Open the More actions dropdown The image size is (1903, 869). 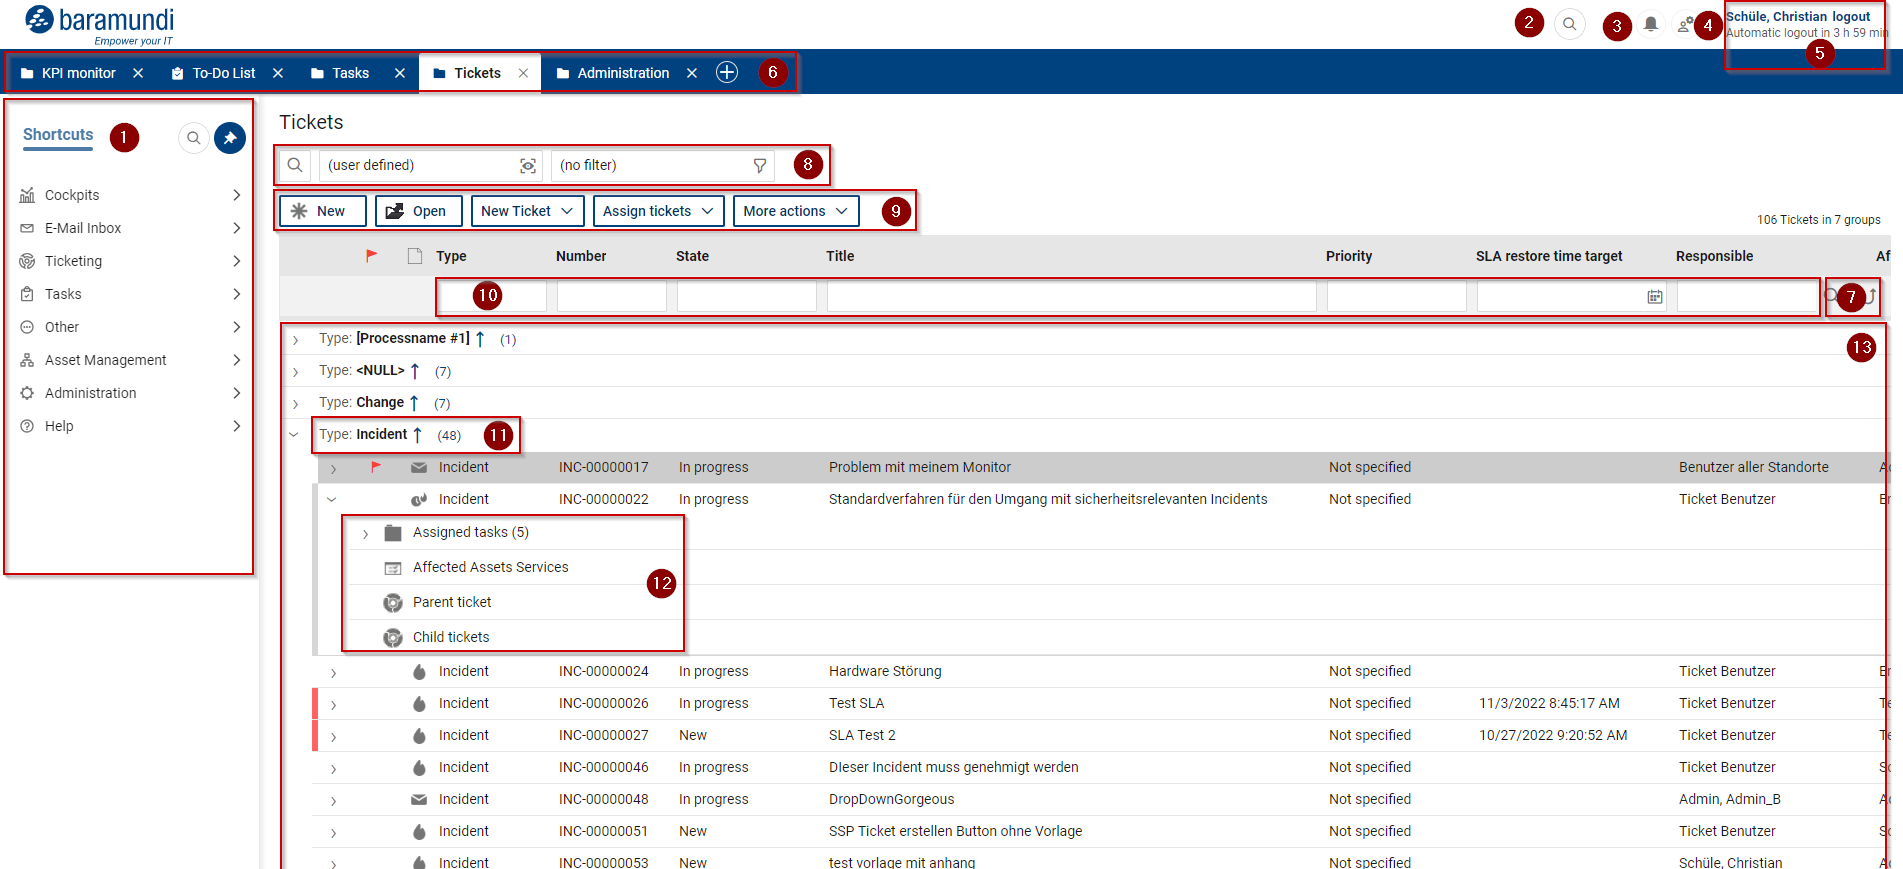pyautogui.click(x=795, y=211)
